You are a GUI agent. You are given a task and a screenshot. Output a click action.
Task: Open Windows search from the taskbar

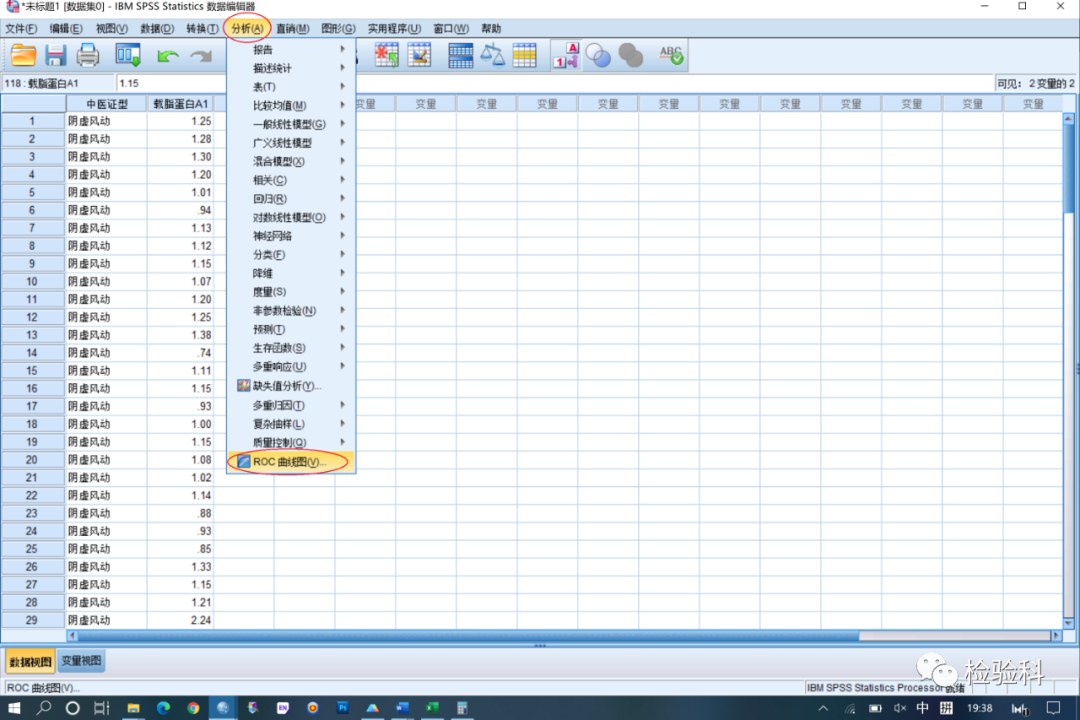point(44,708)
